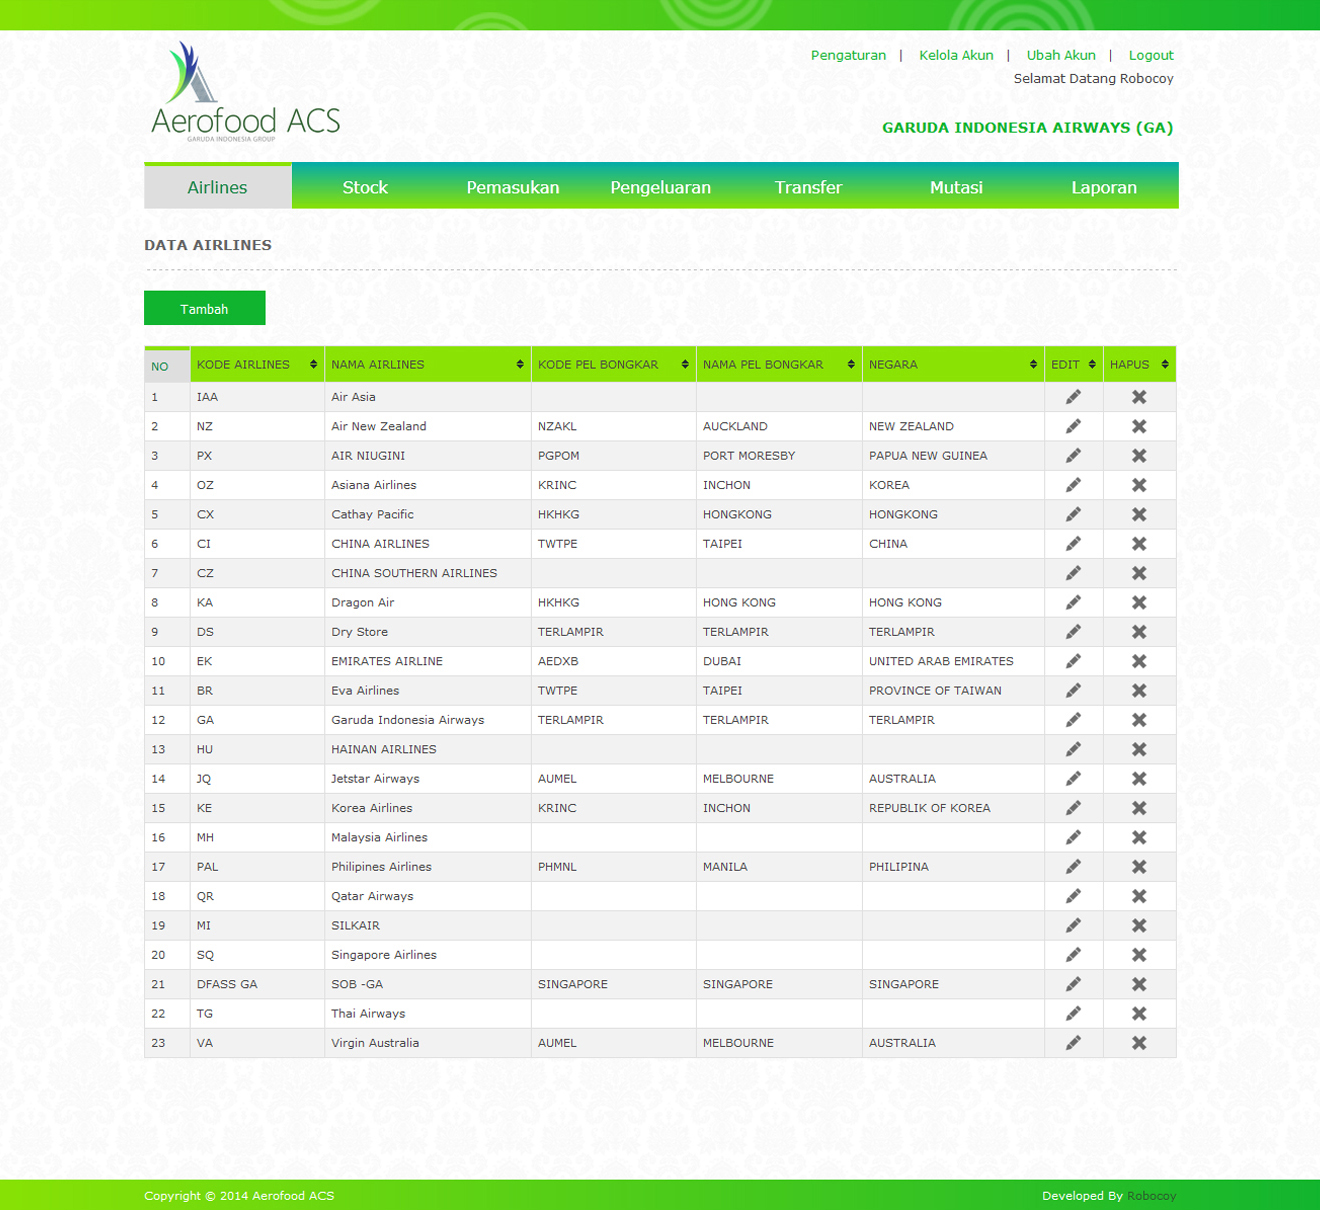Edit the Jetstar Airways row
The width and height of the screenshot is (1320, 1210).
1073,779
